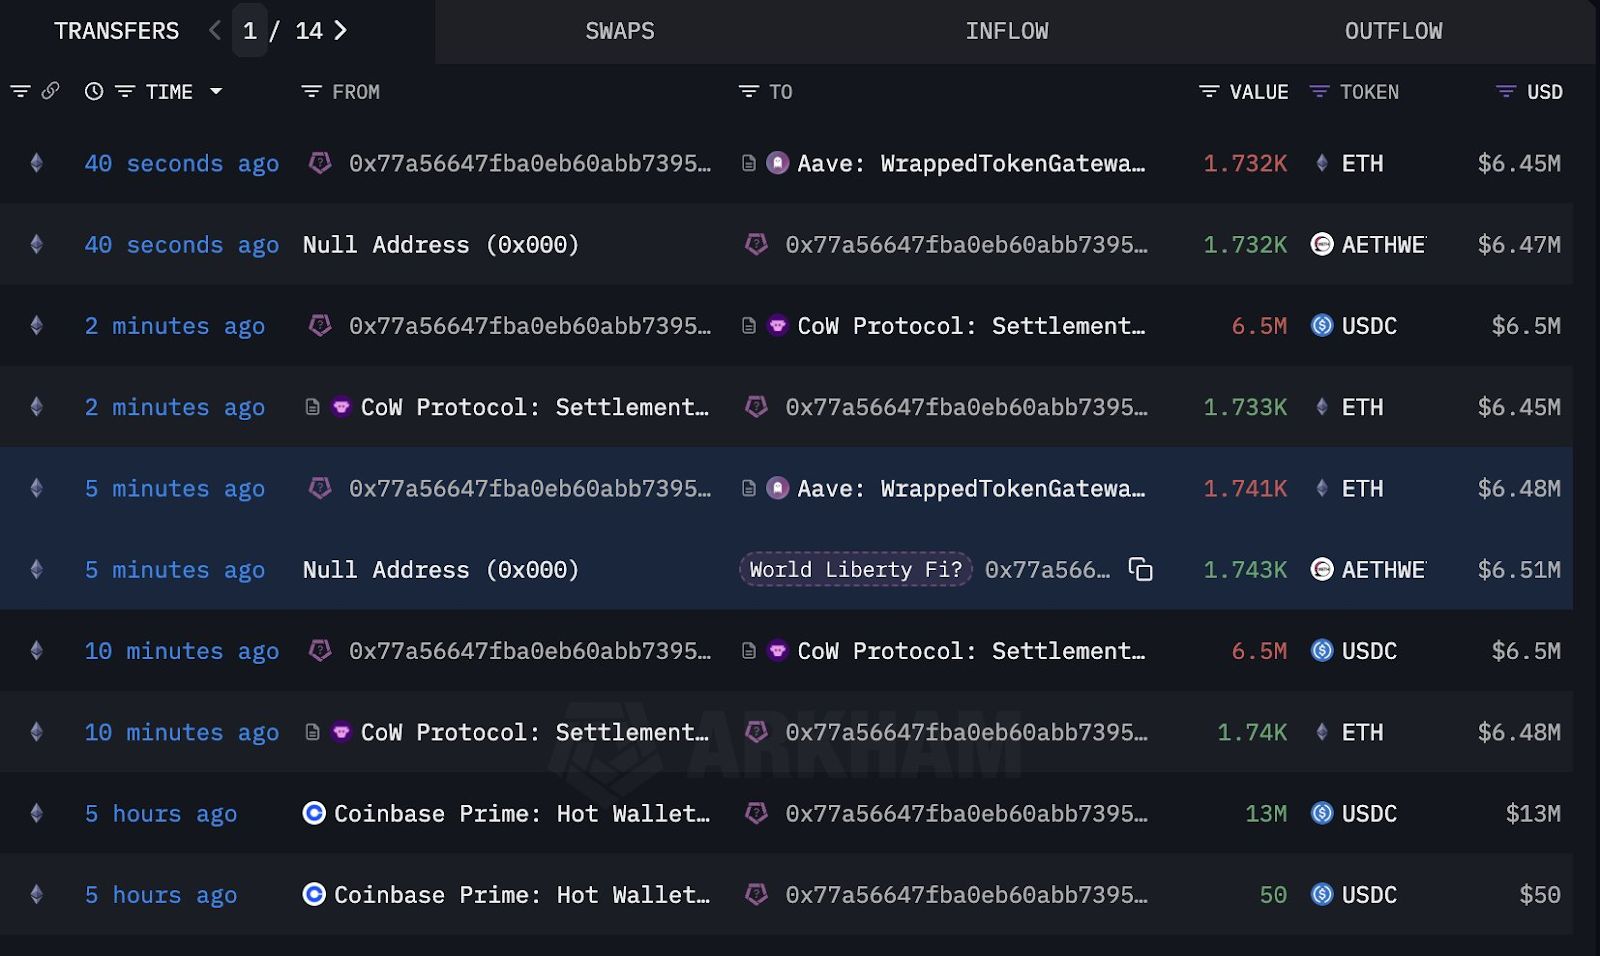Switch to the OUTFLOW tab
The width and height of the screenshot is (1600, 956).
click(1394, 31)
